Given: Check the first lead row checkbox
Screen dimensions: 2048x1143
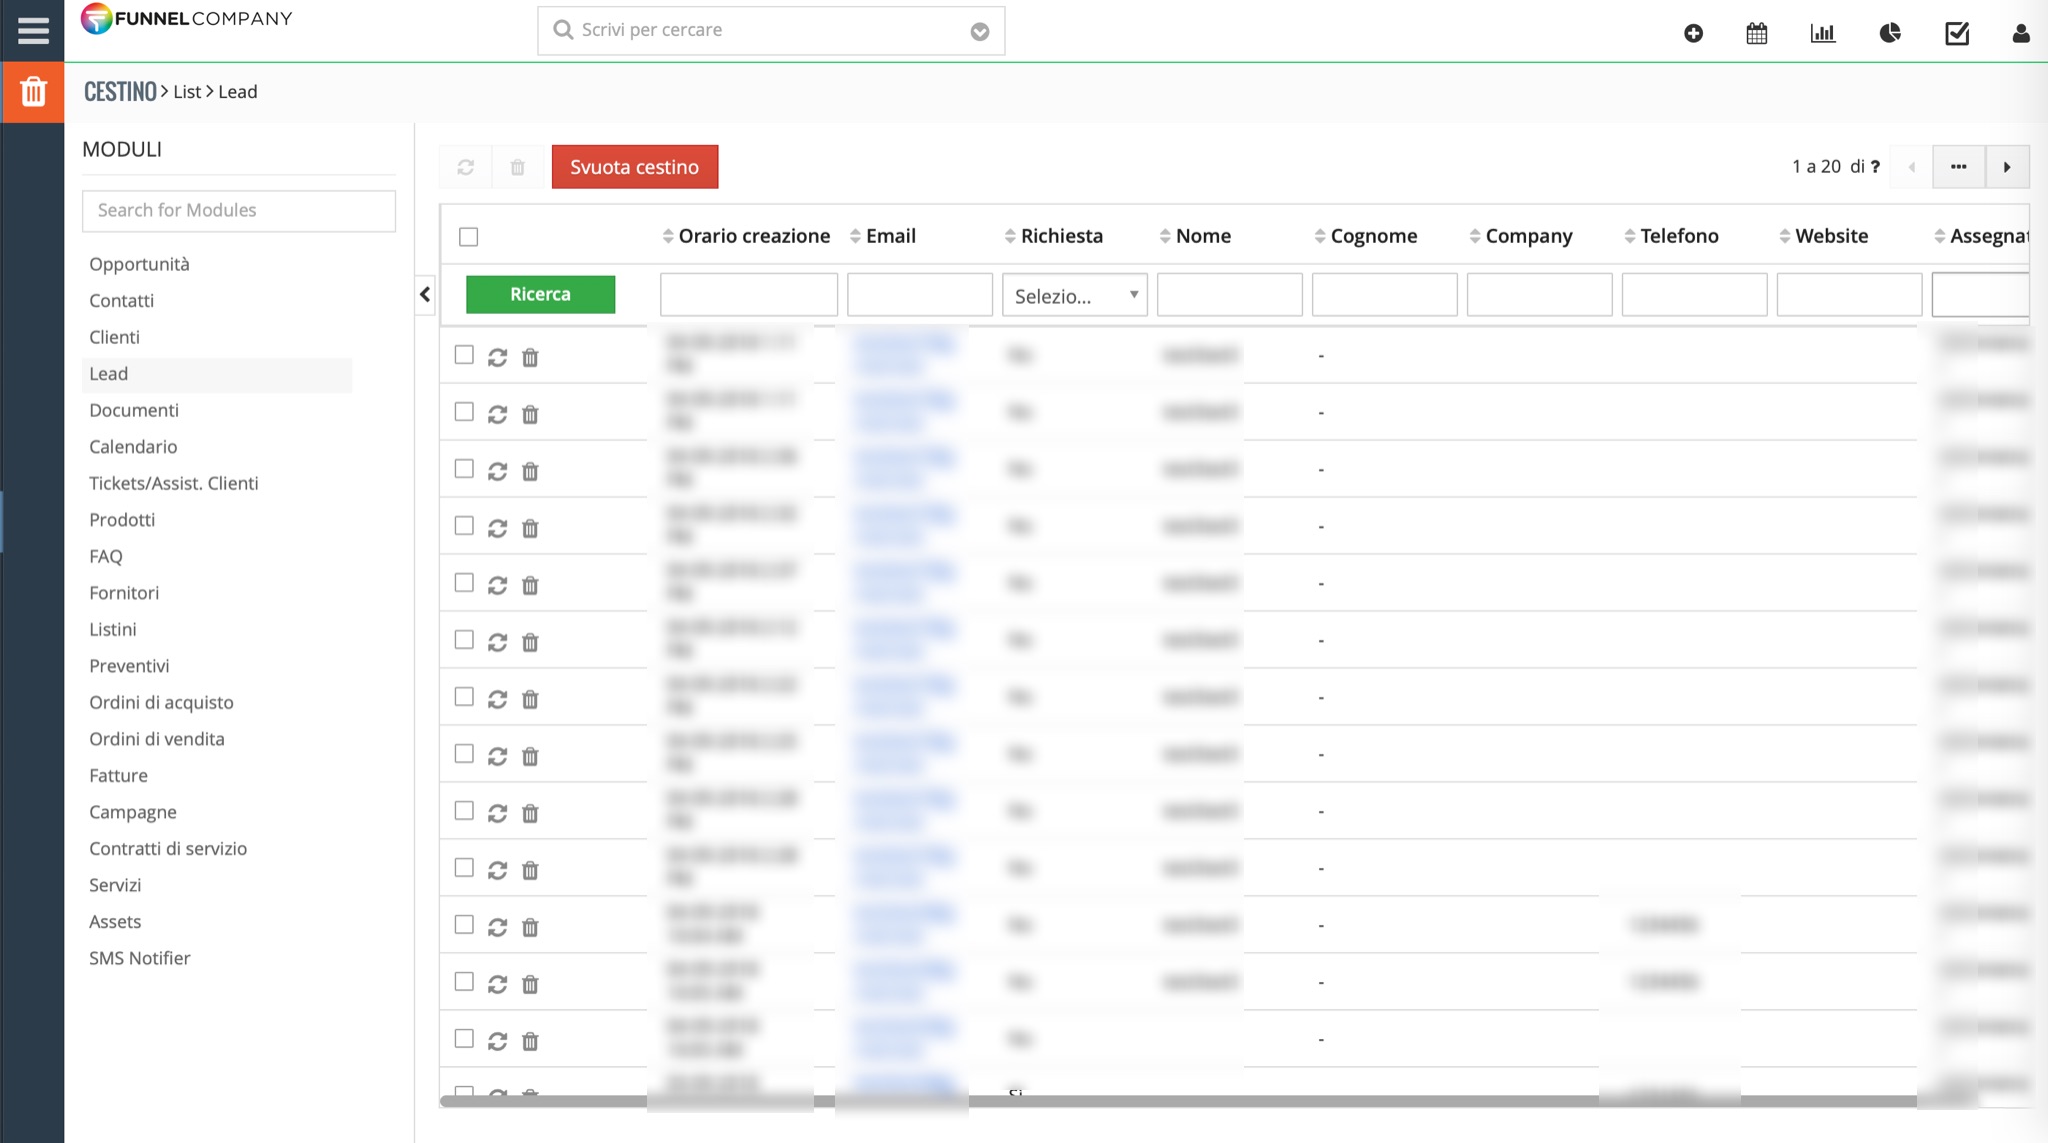Looking at the screenshot, I should 464,355.
